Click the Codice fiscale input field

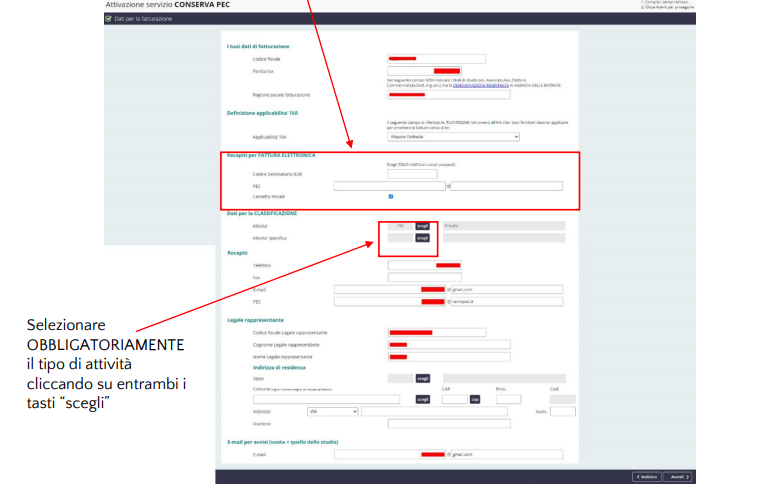click(436, 59)
